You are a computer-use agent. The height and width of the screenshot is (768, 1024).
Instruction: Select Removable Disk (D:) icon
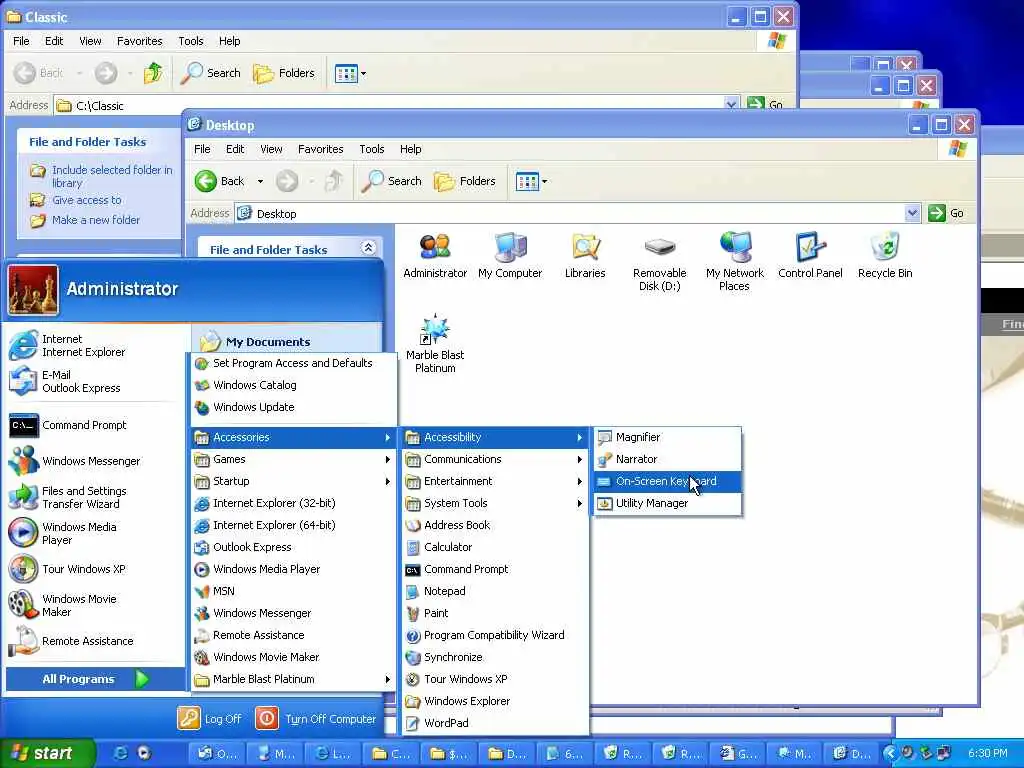[660, 262]
